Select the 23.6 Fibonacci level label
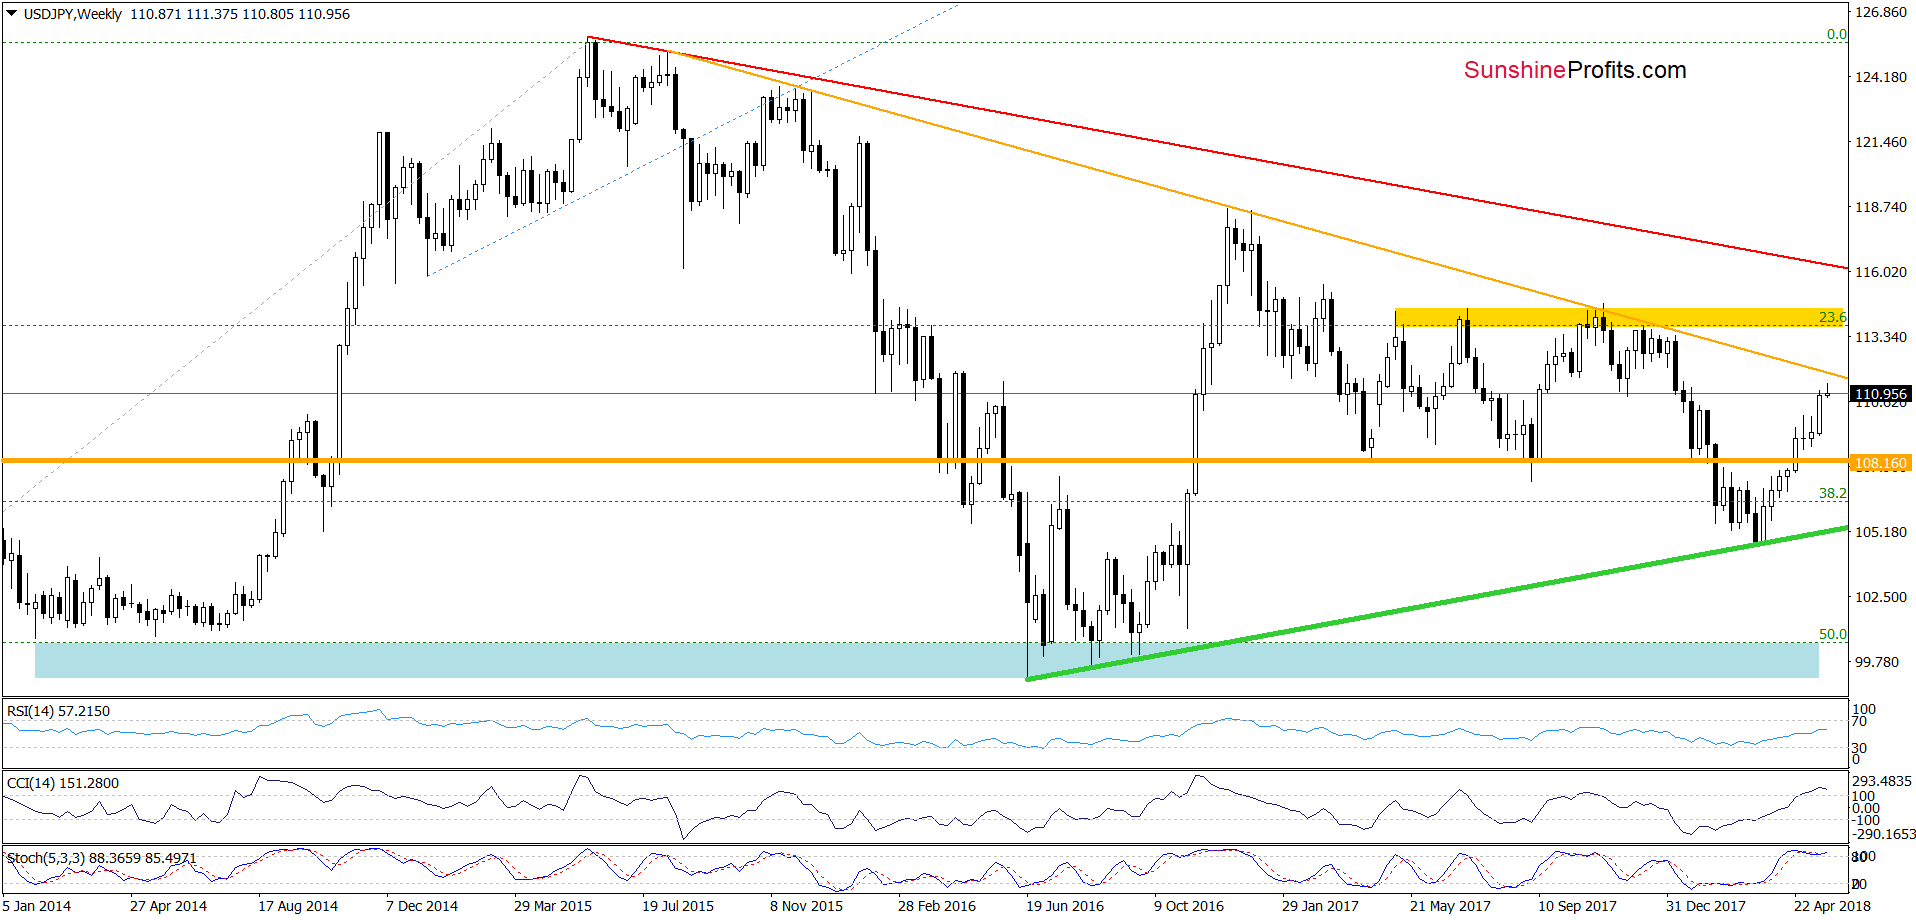Image resolution: width=1916 pixels, height=920 pixels. click(x=1832, y=317)
